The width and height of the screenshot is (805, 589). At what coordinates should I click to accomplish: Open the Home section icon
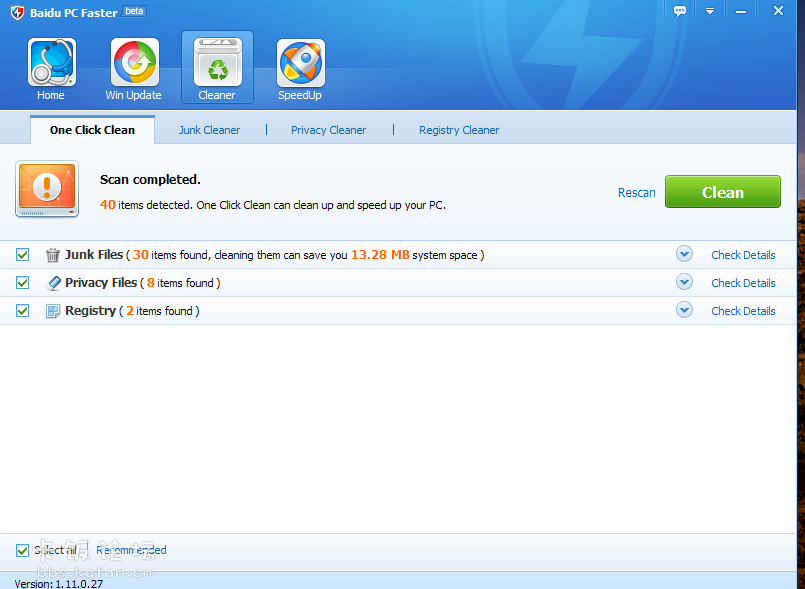(51, 63)
